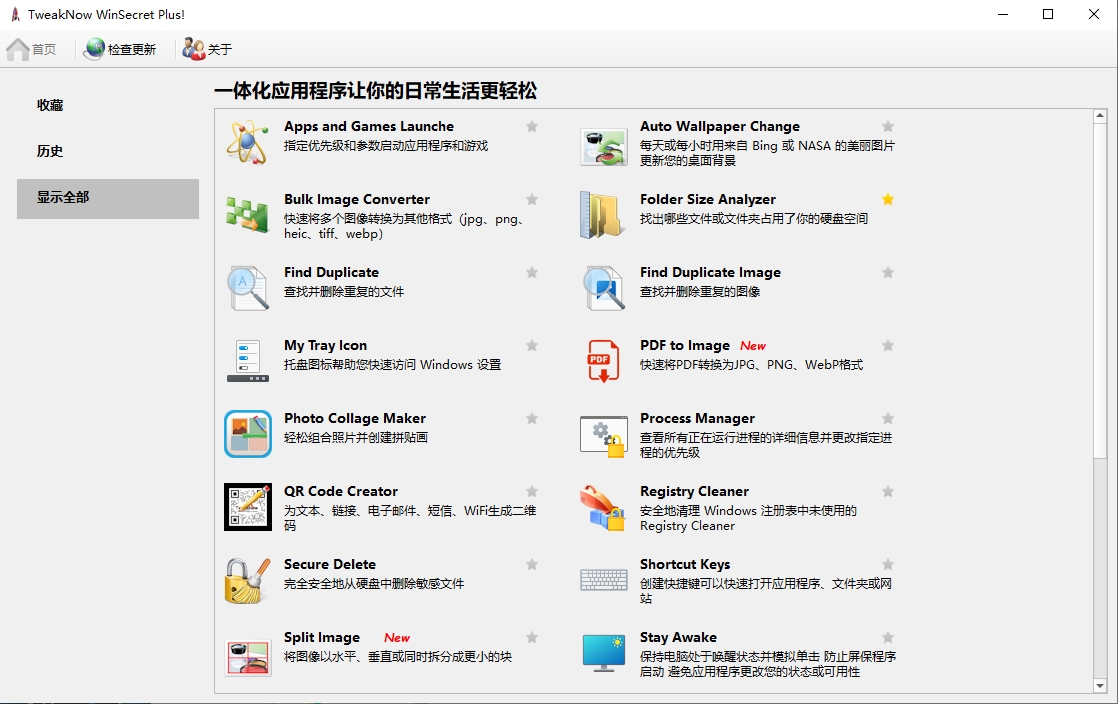The image size is (1118, 704).
Task: Open 关于 about button
Action: coord(207,49)
